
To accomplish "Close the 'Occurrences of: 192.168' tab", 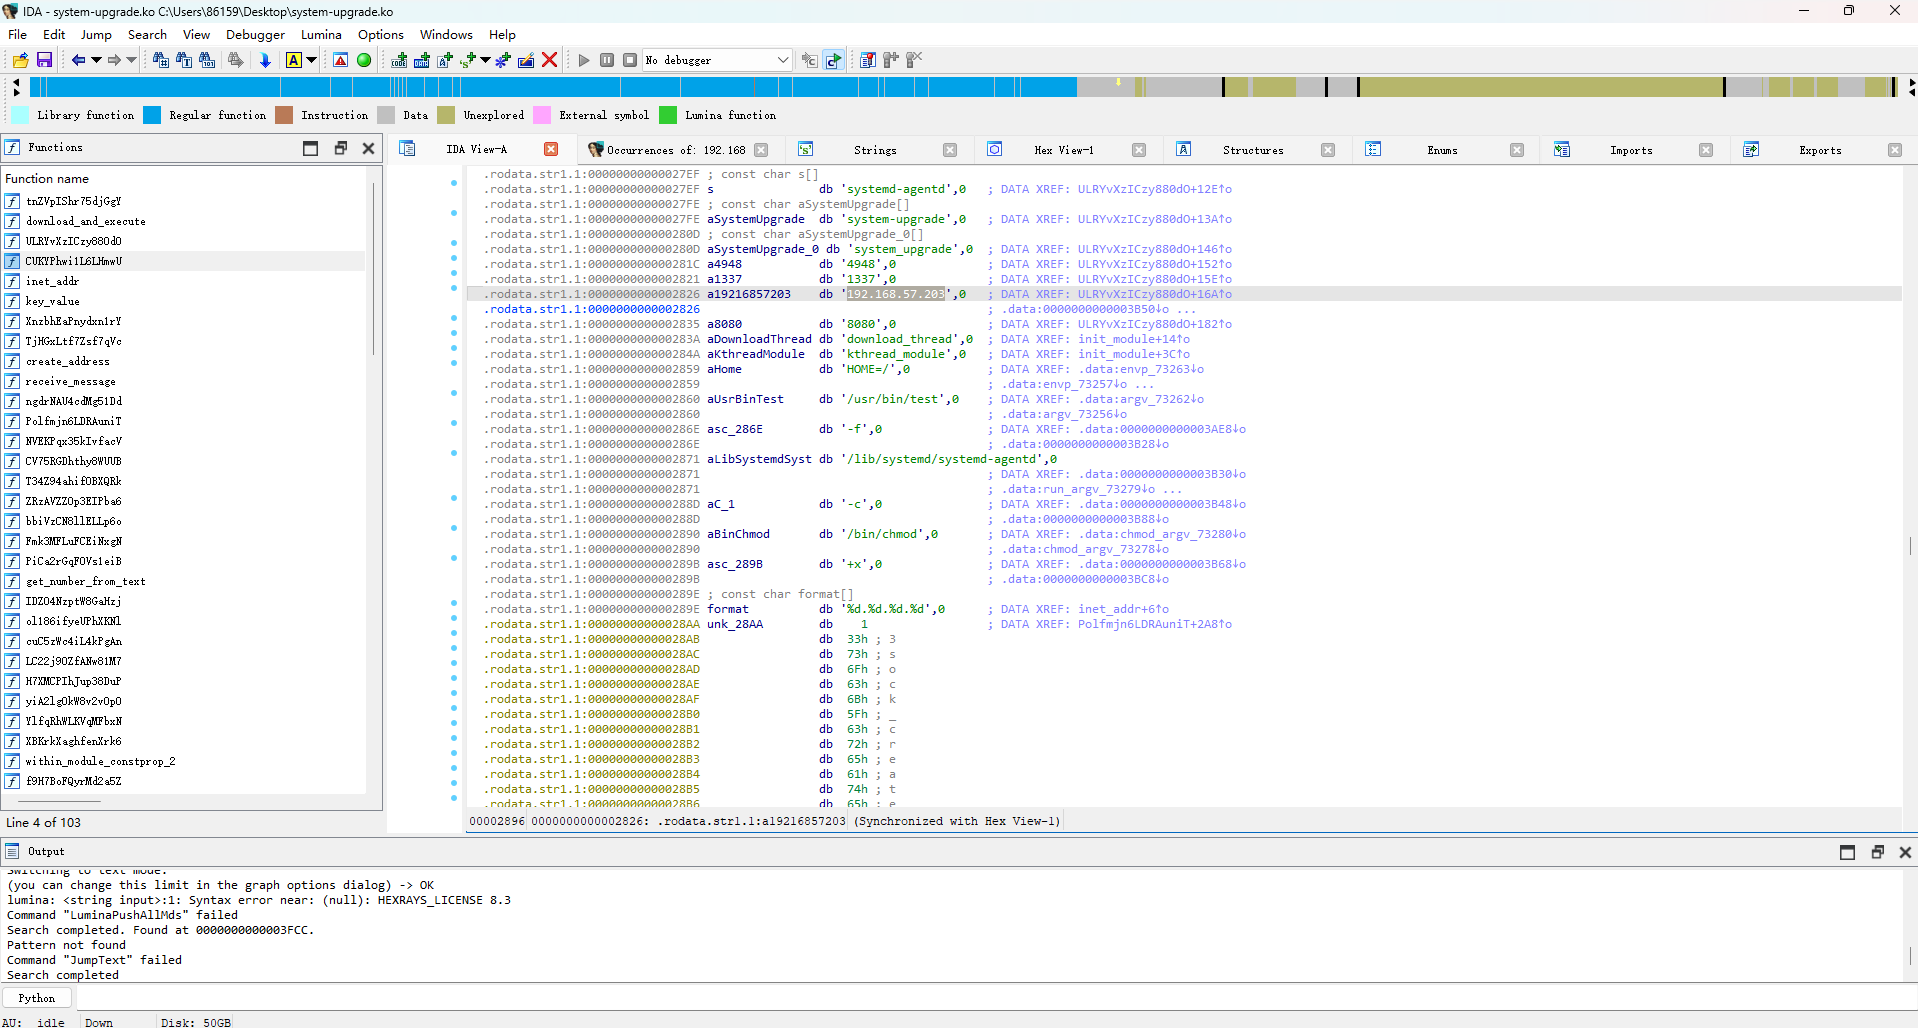I will click(x=761, y=150).
